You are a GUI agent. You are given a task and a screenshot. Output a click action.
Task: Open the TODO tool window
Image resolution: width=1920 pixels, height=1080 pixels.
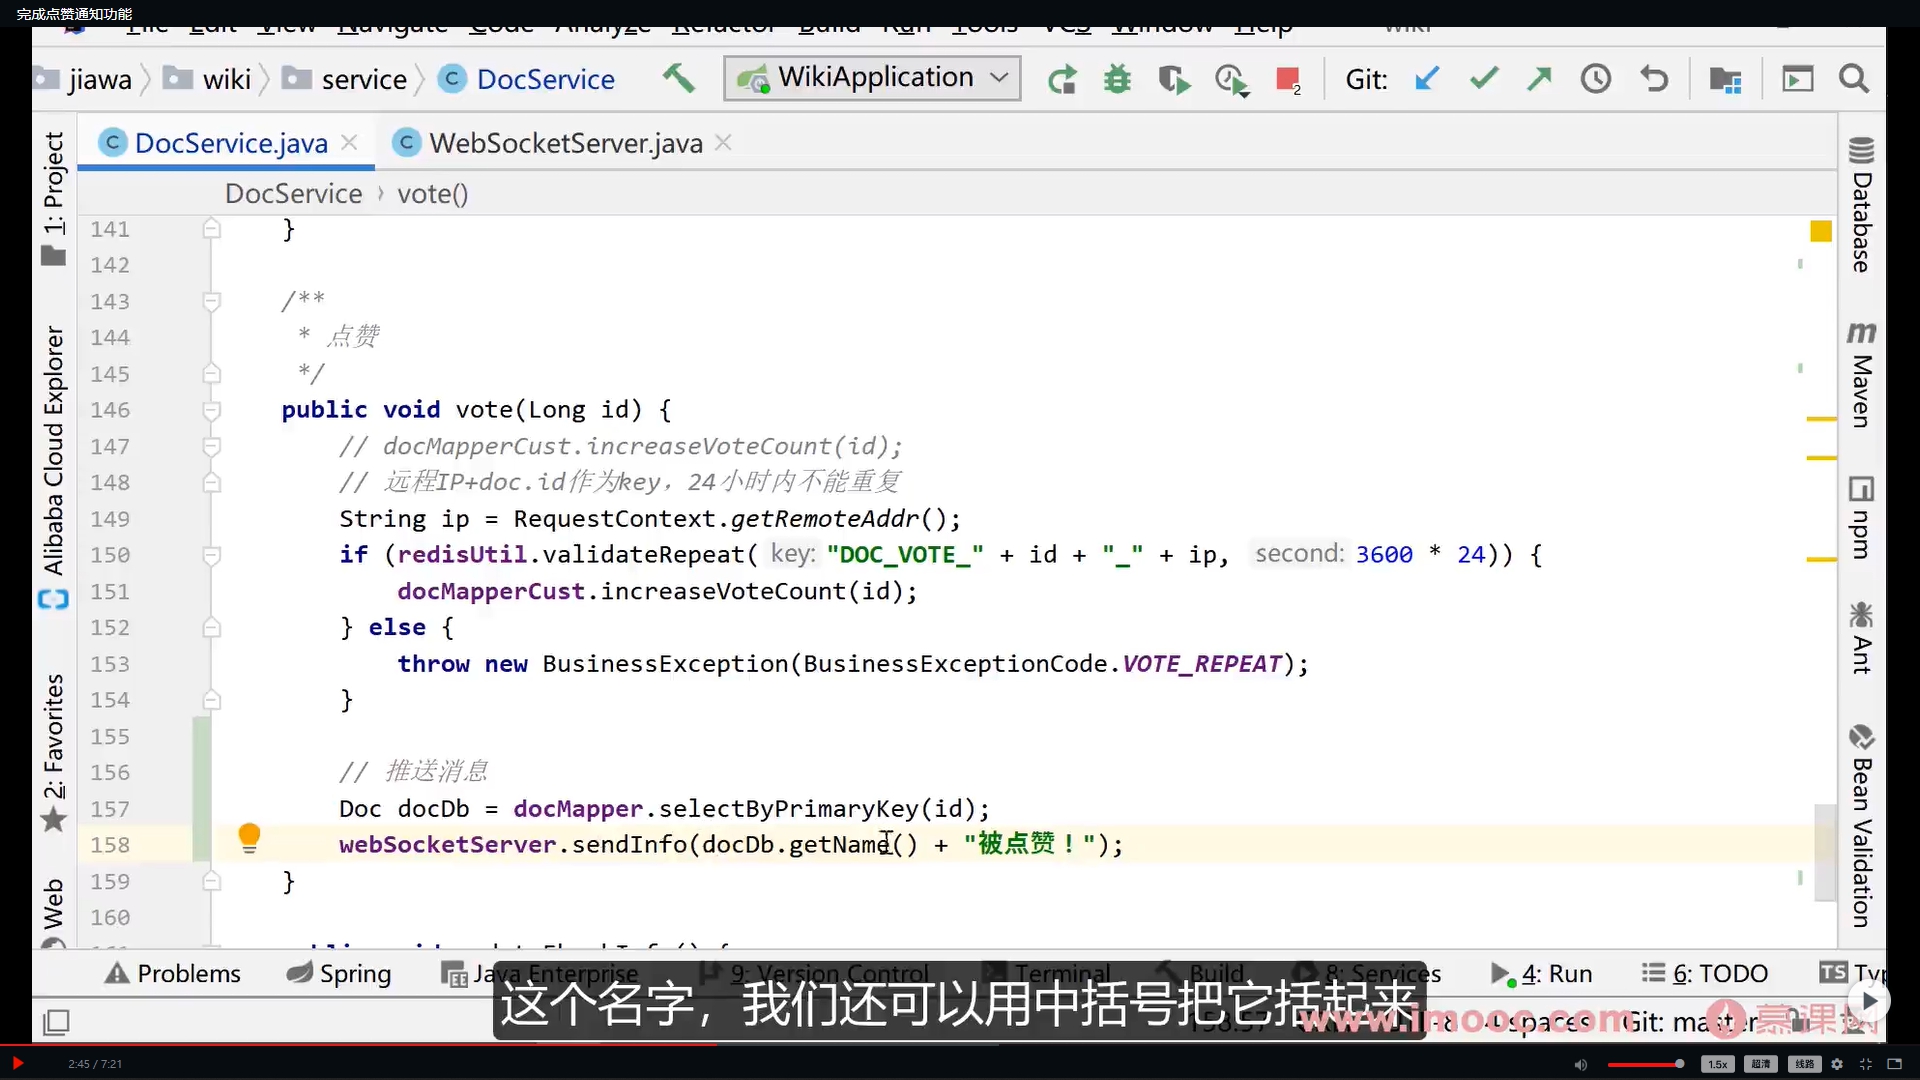point(1705,973)
